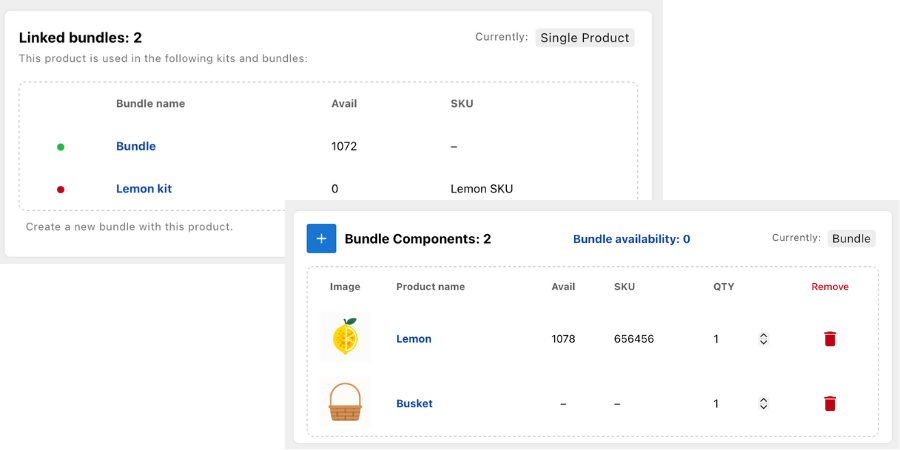Viewport: 900px width, 450px height.
Task: Delete the Lemon component with trash icon
Action: [829, 339]
